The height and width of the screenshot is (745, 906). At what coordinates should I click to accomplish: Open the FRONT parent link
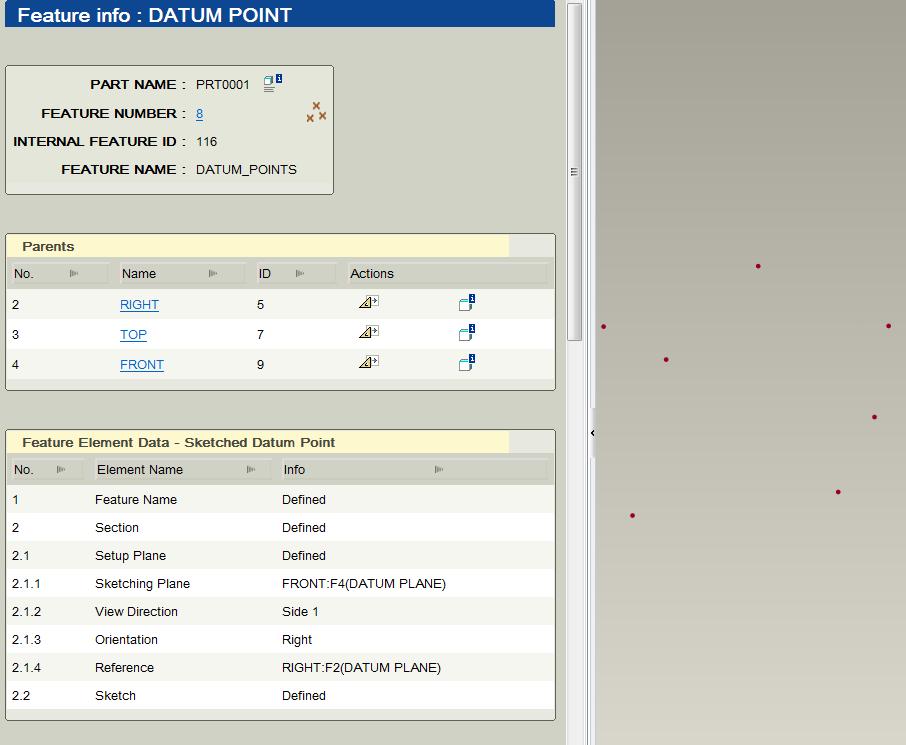[142, 365]
